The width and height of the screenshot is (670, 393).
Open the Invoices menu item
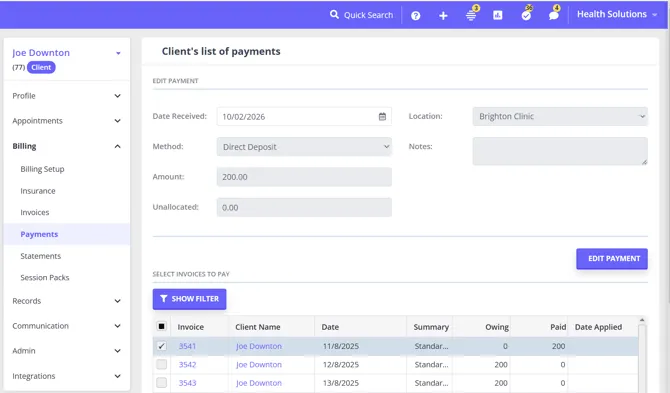tap(35, 212)
